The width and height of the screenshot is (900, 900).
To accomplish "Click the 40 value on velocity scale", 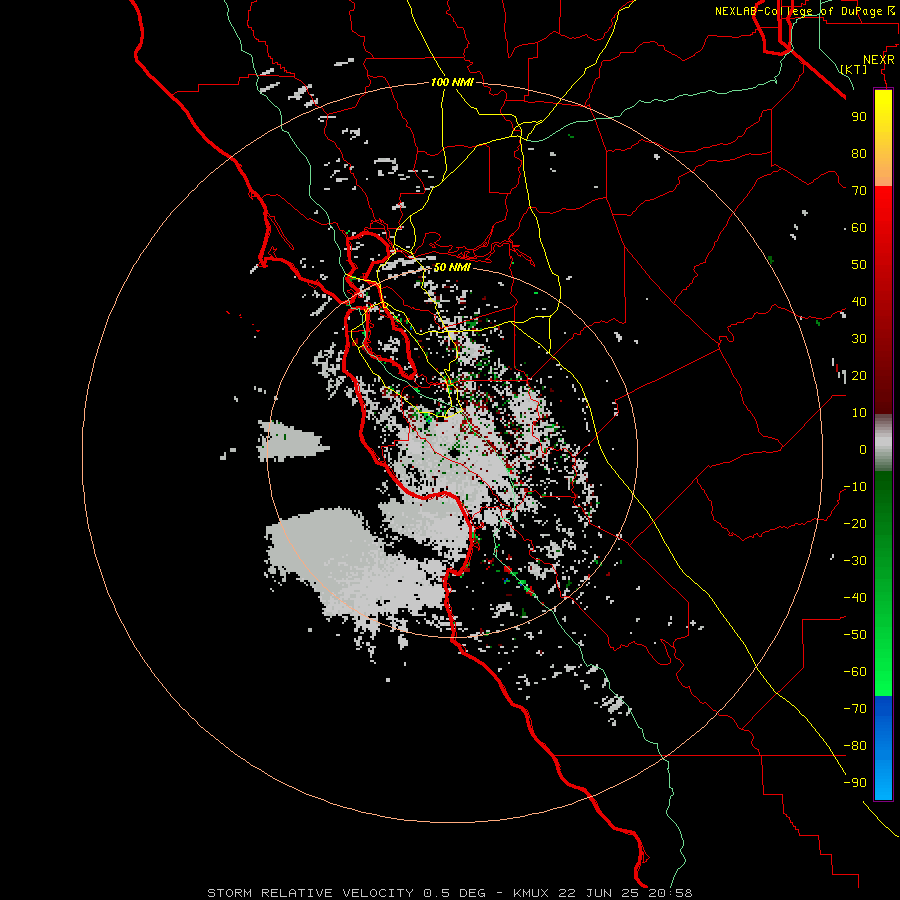I will click(859, 301).
